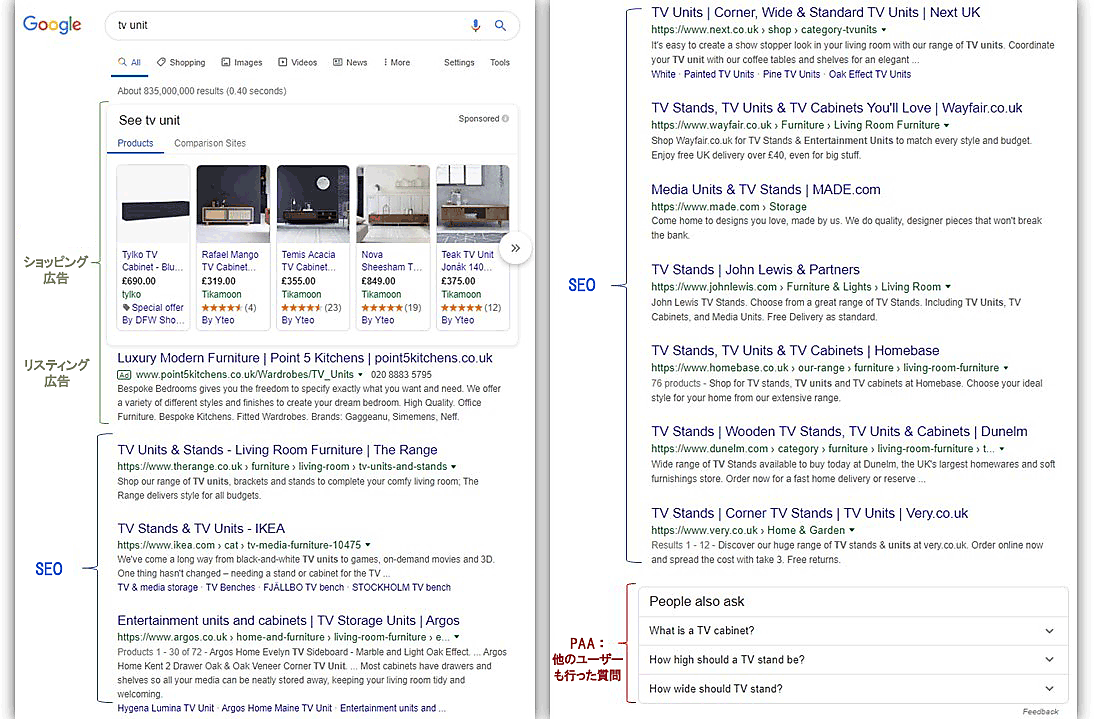Open the More menu

pyautogui.click(x=396, y=62)
